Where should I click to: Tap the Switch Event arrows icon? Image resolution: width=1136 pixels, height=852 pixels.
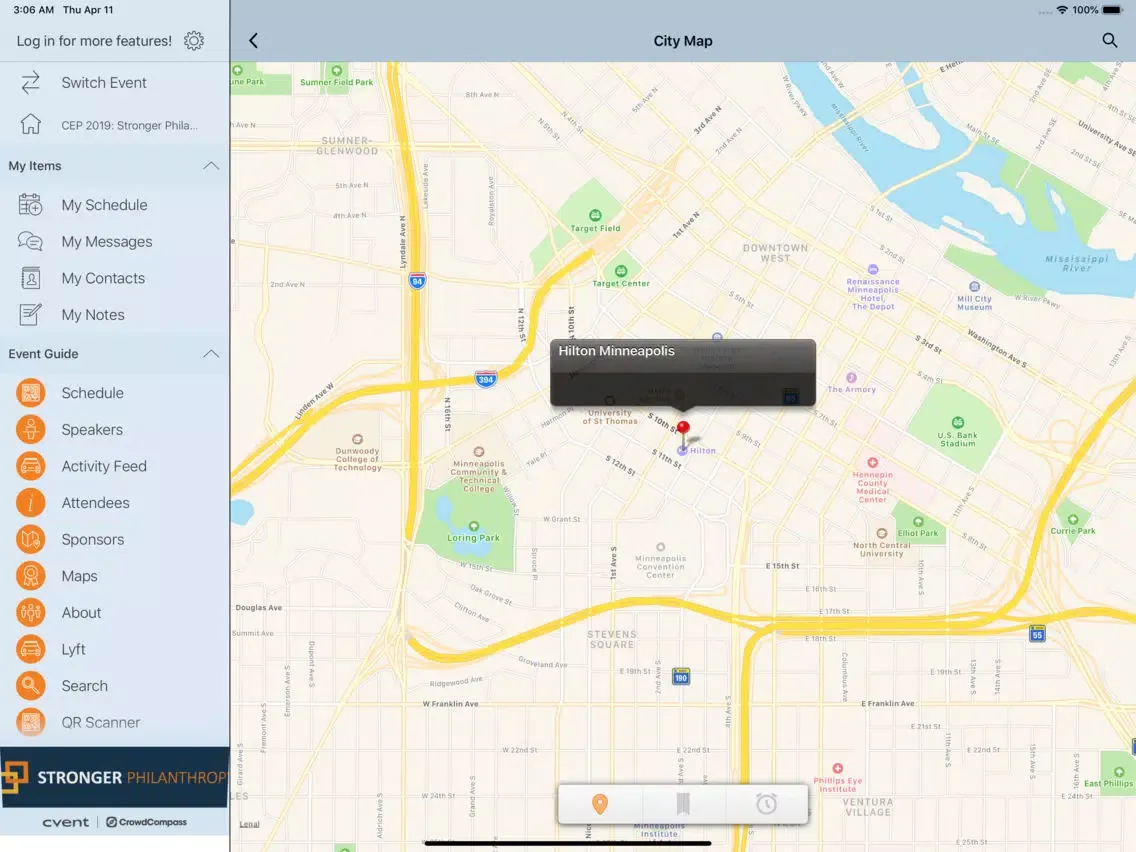30,83
